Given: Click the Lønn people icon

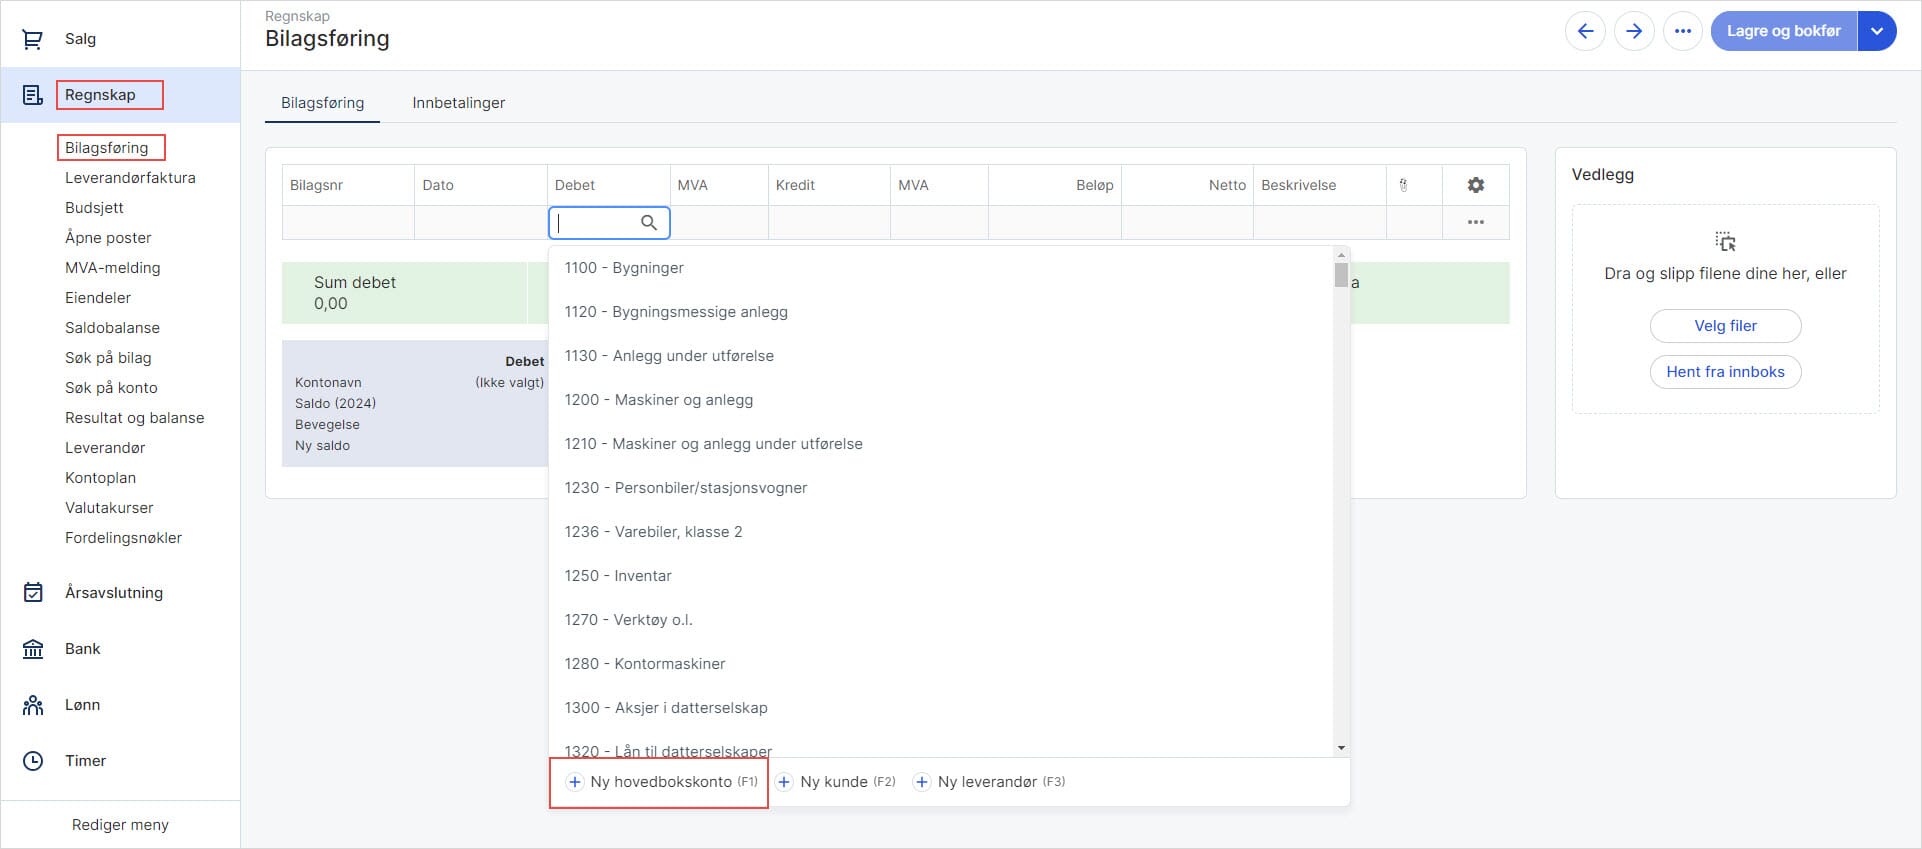Looking at the screenshot, I should point(33,705).
